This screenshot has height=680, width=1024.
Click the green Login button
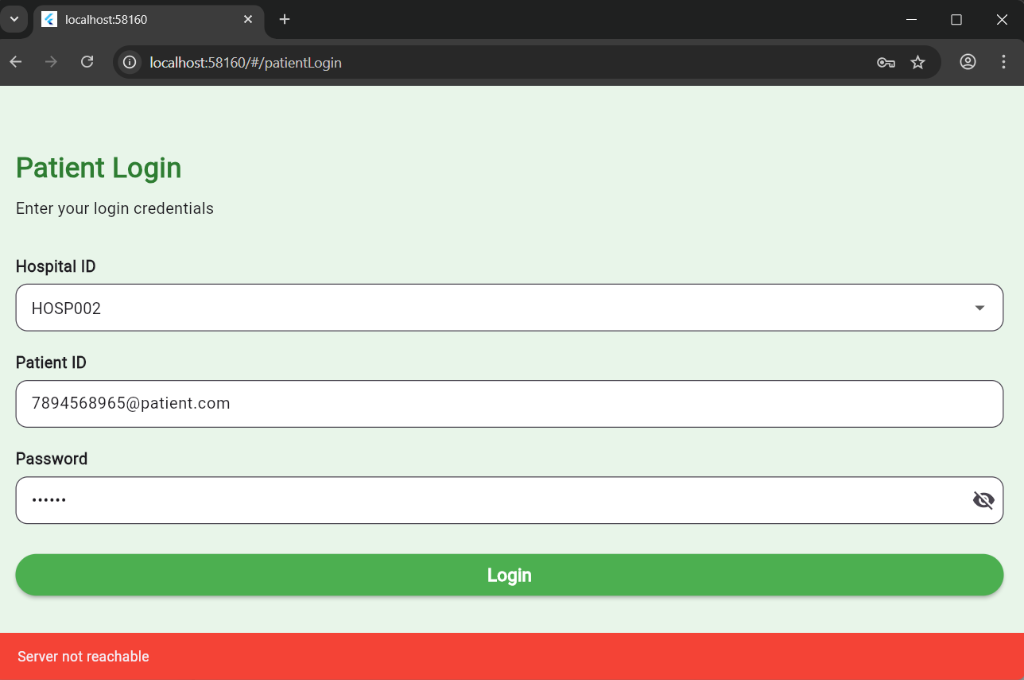point(509,575)
